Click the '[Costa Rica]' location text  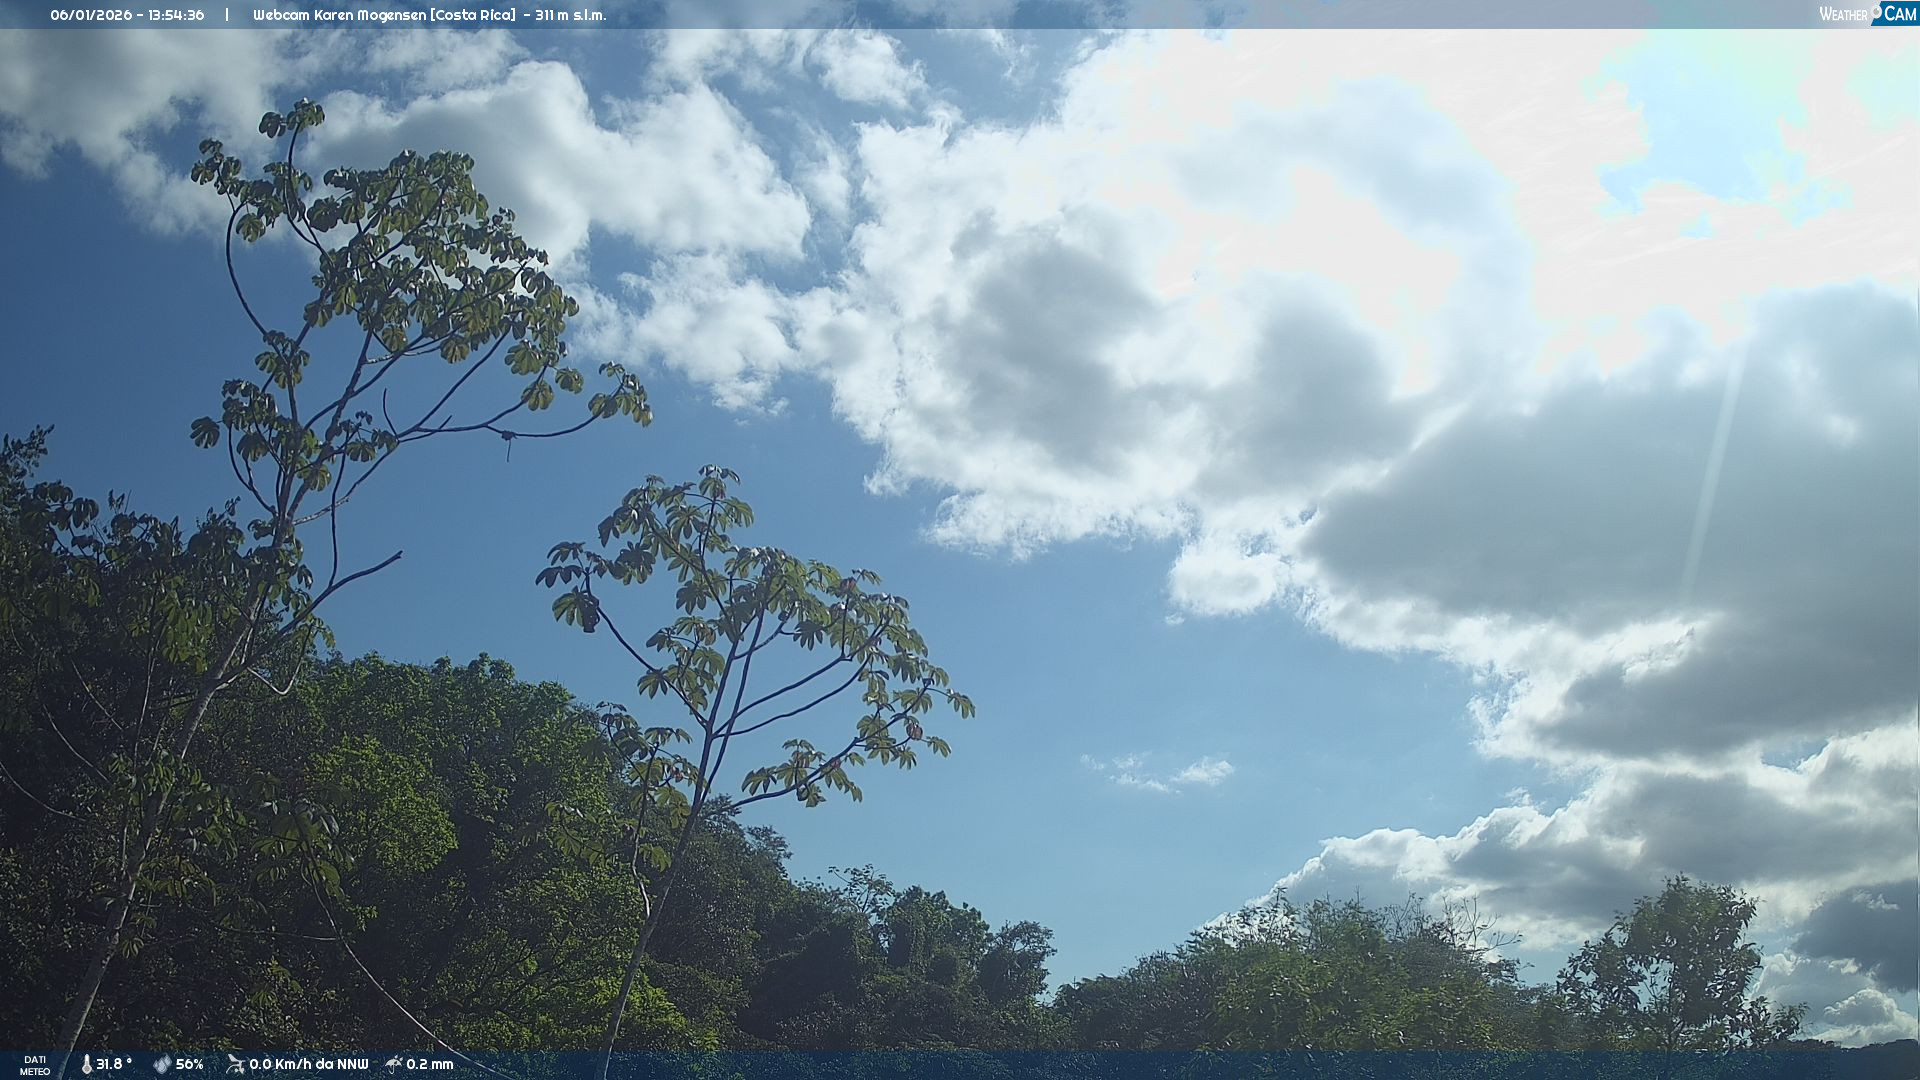pyautogui.click(x=474, y=15)
